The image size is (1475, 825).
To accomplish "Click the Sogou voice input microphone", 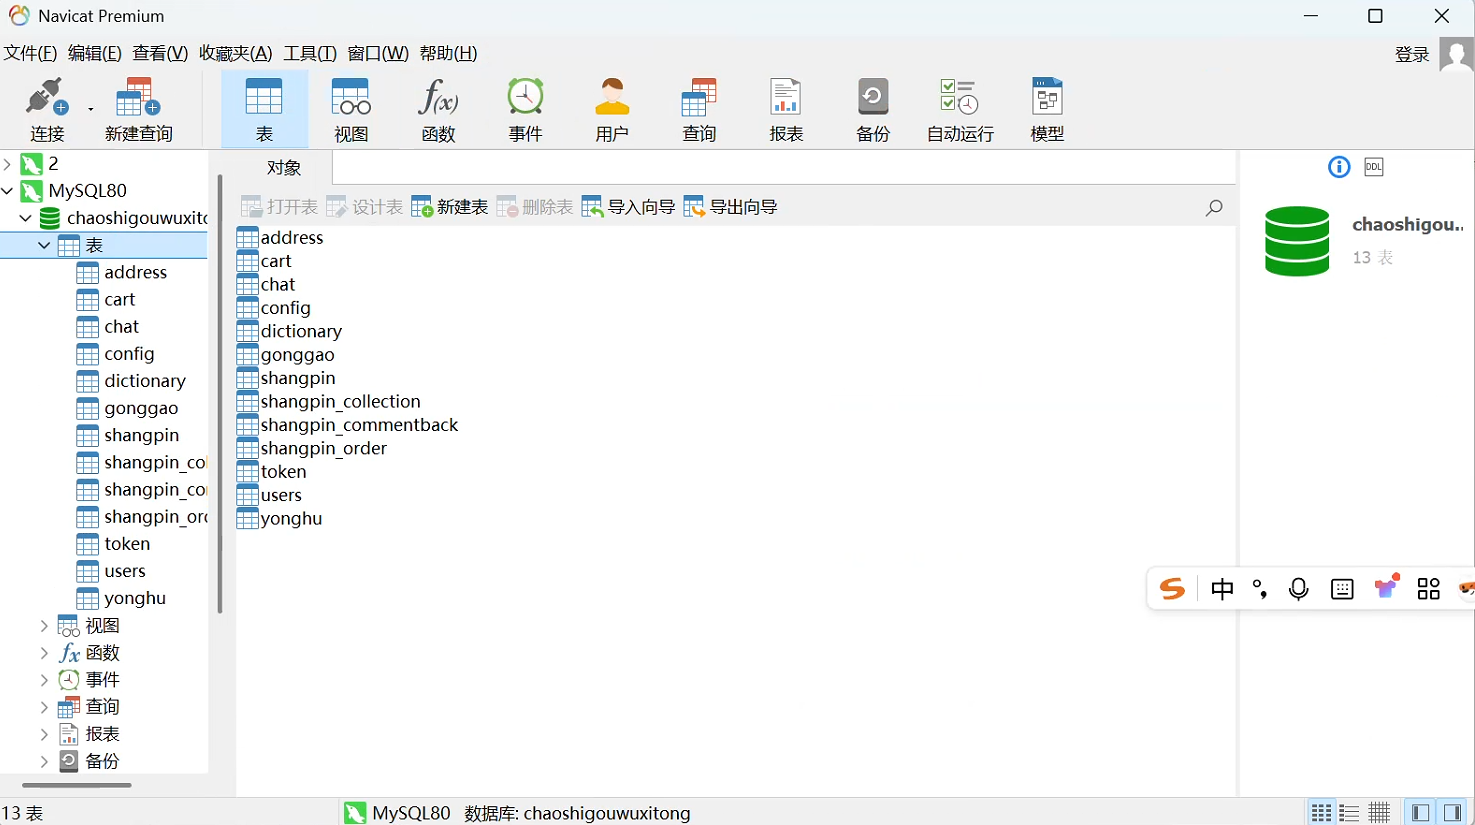I will coord(1298,589).
